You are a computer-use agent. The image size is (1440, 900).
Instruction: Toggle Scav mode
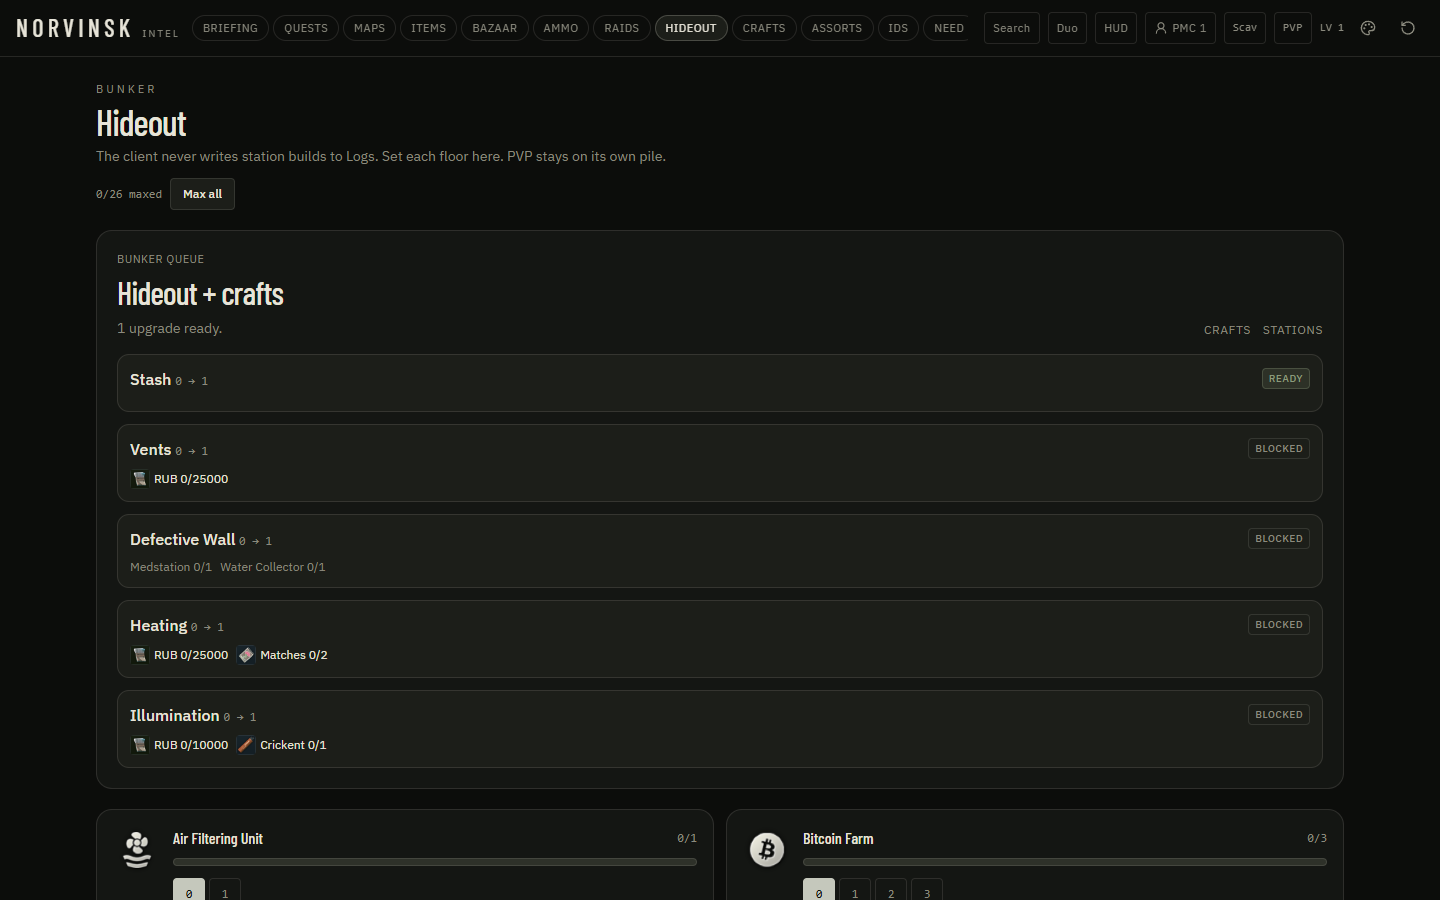click(1245, 28)
